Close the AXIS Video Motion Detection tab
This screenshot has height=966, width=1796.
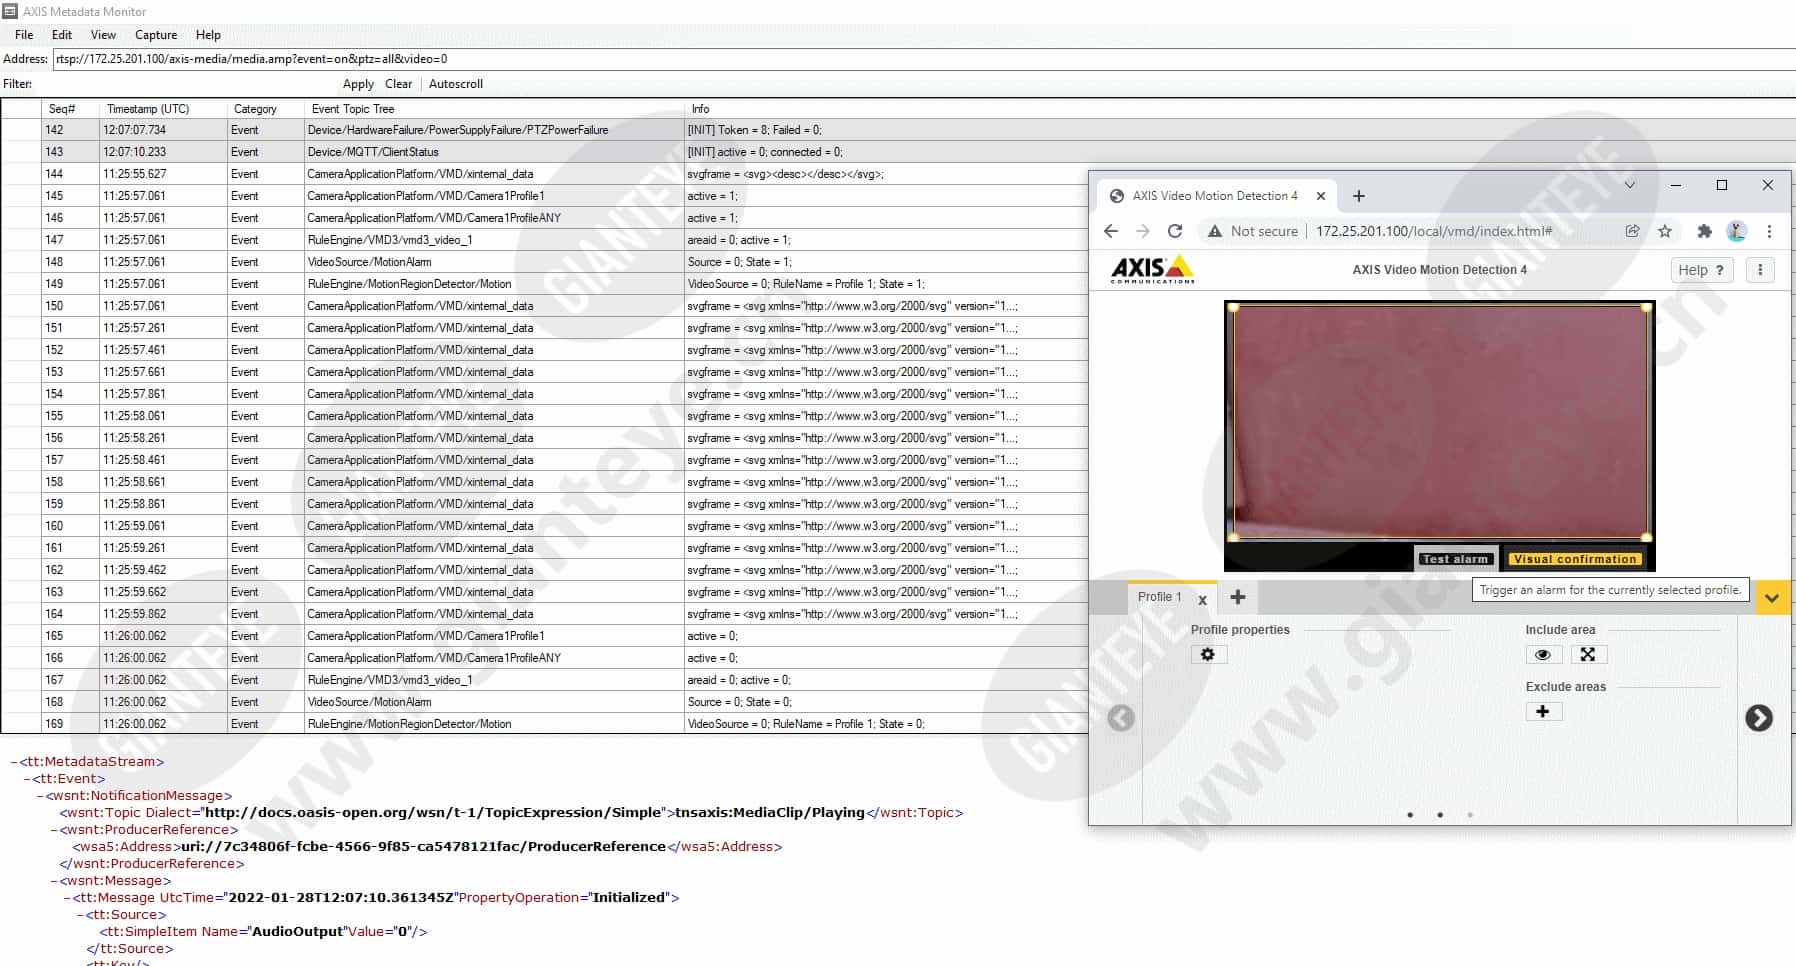[1321, 196]
